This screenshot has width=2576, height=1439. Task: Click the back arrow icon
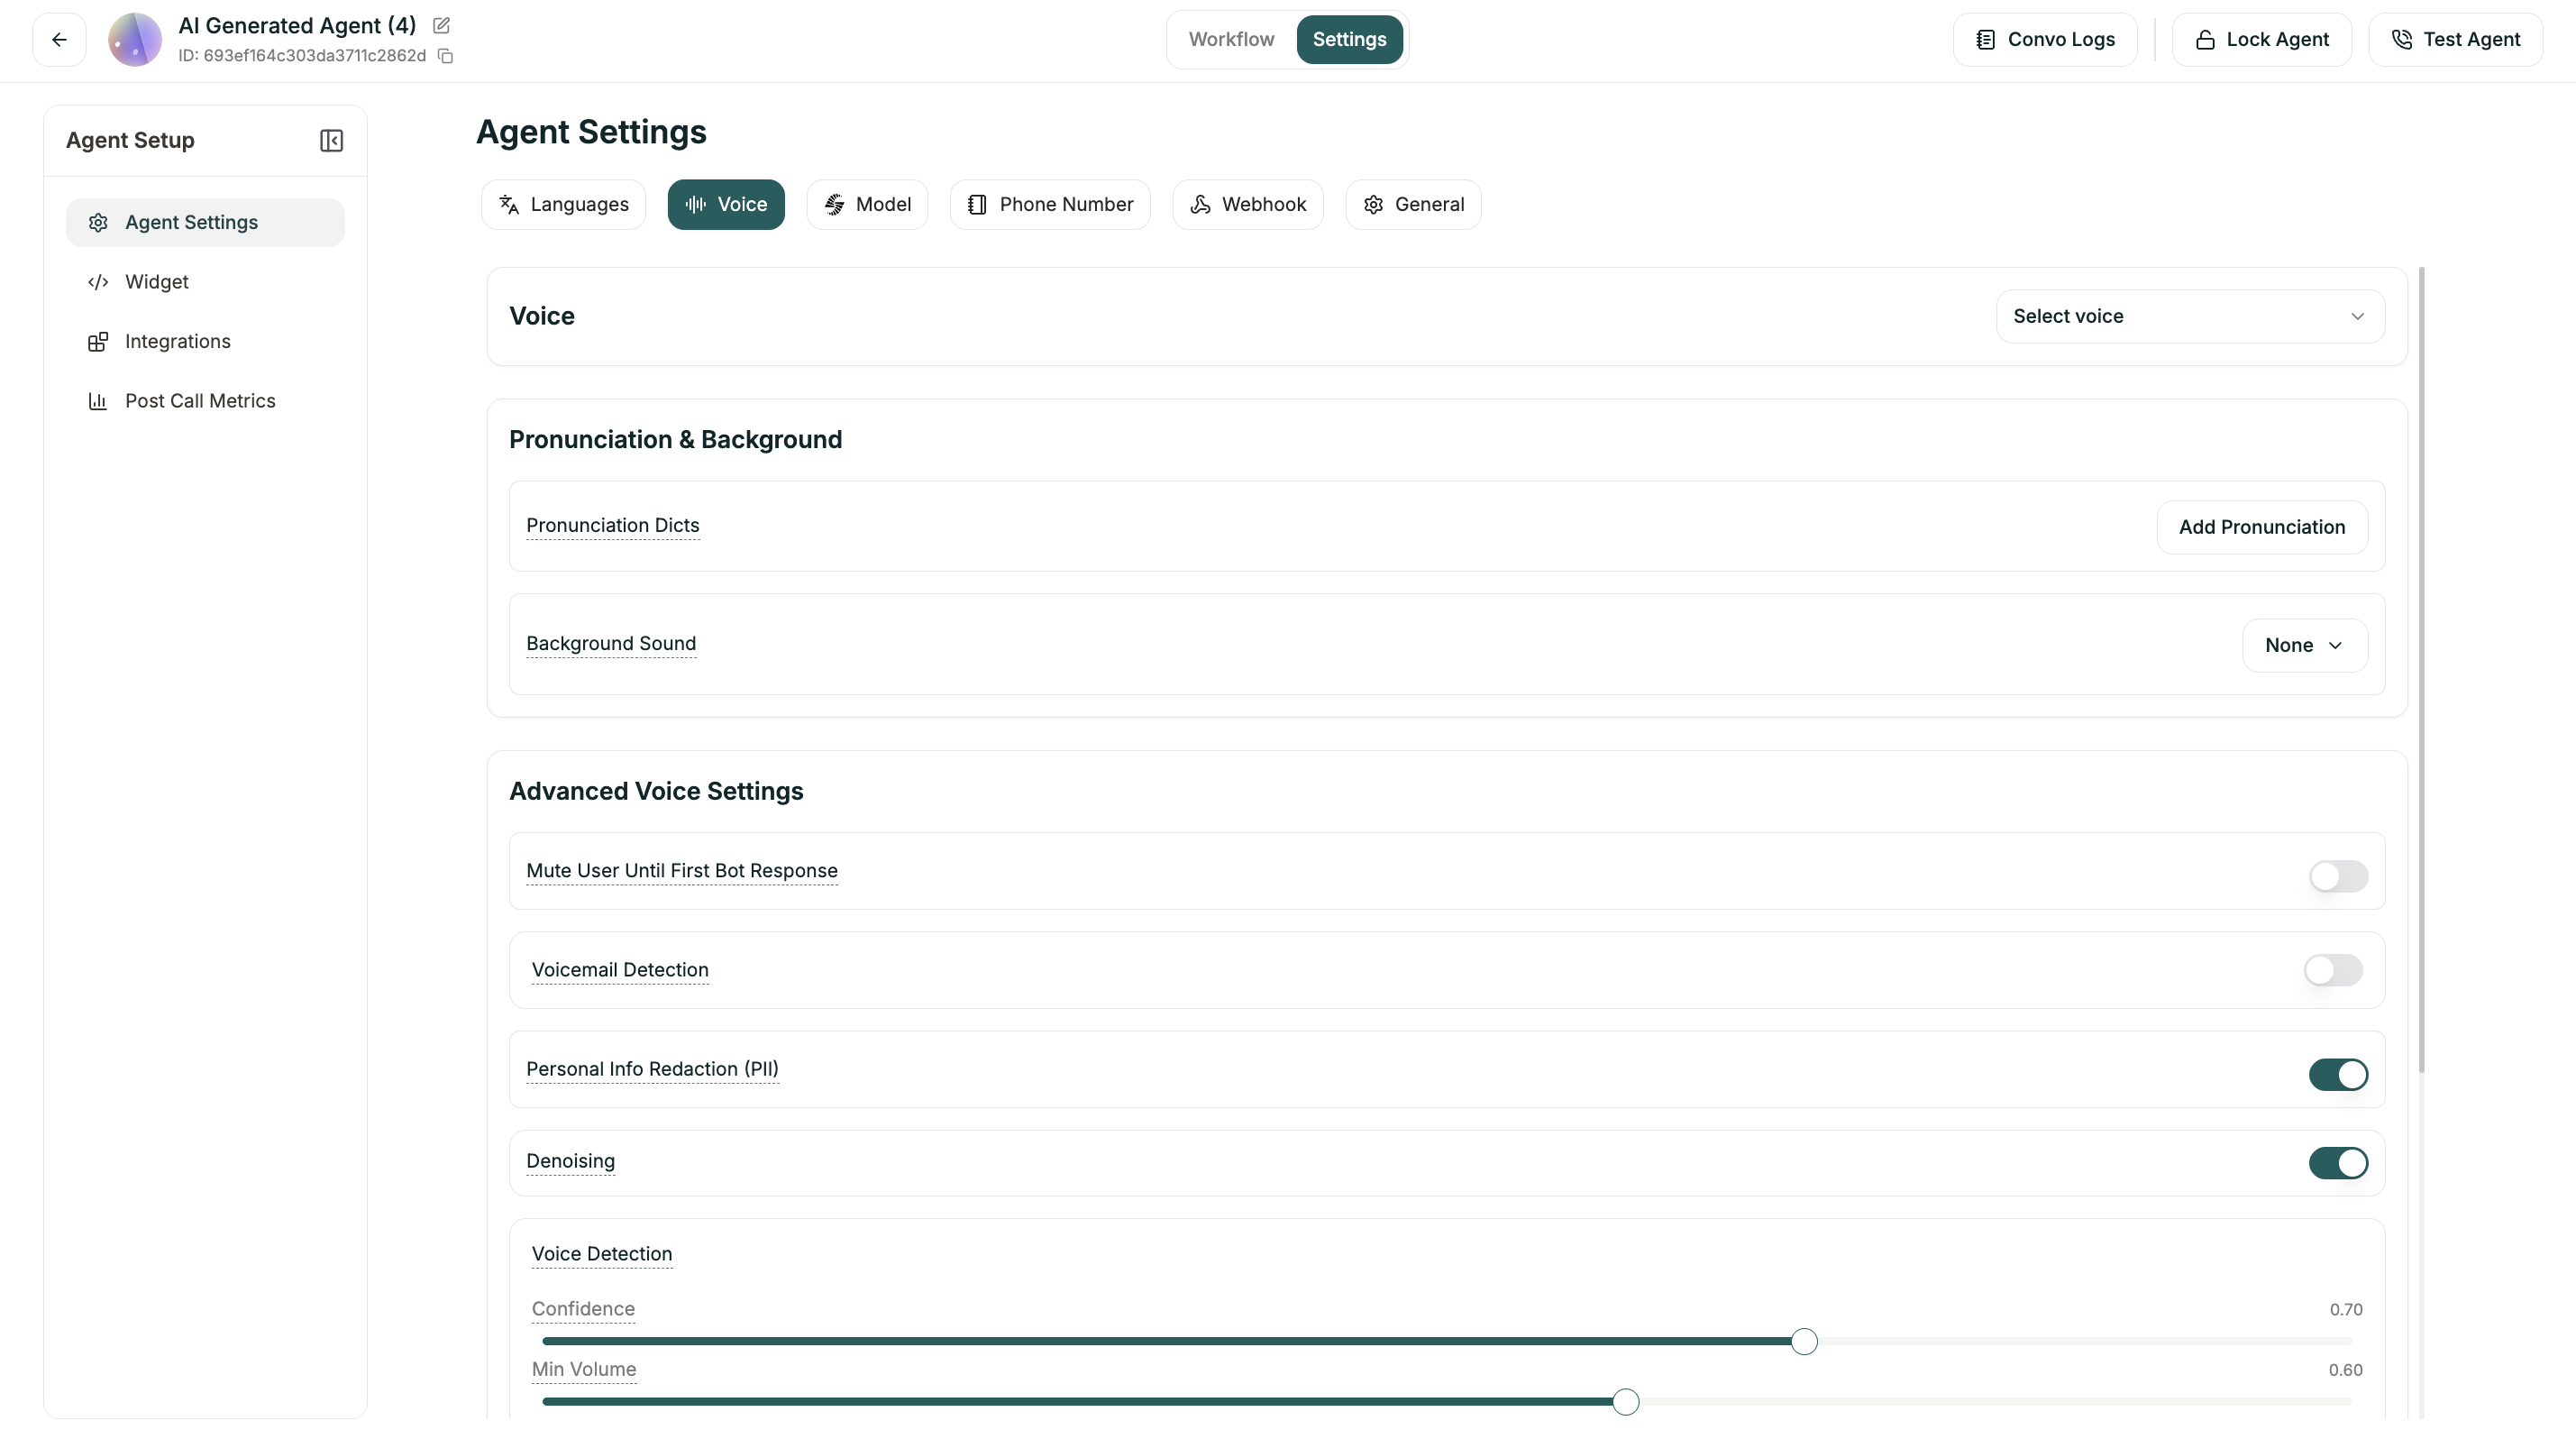[x=59, y=40]
